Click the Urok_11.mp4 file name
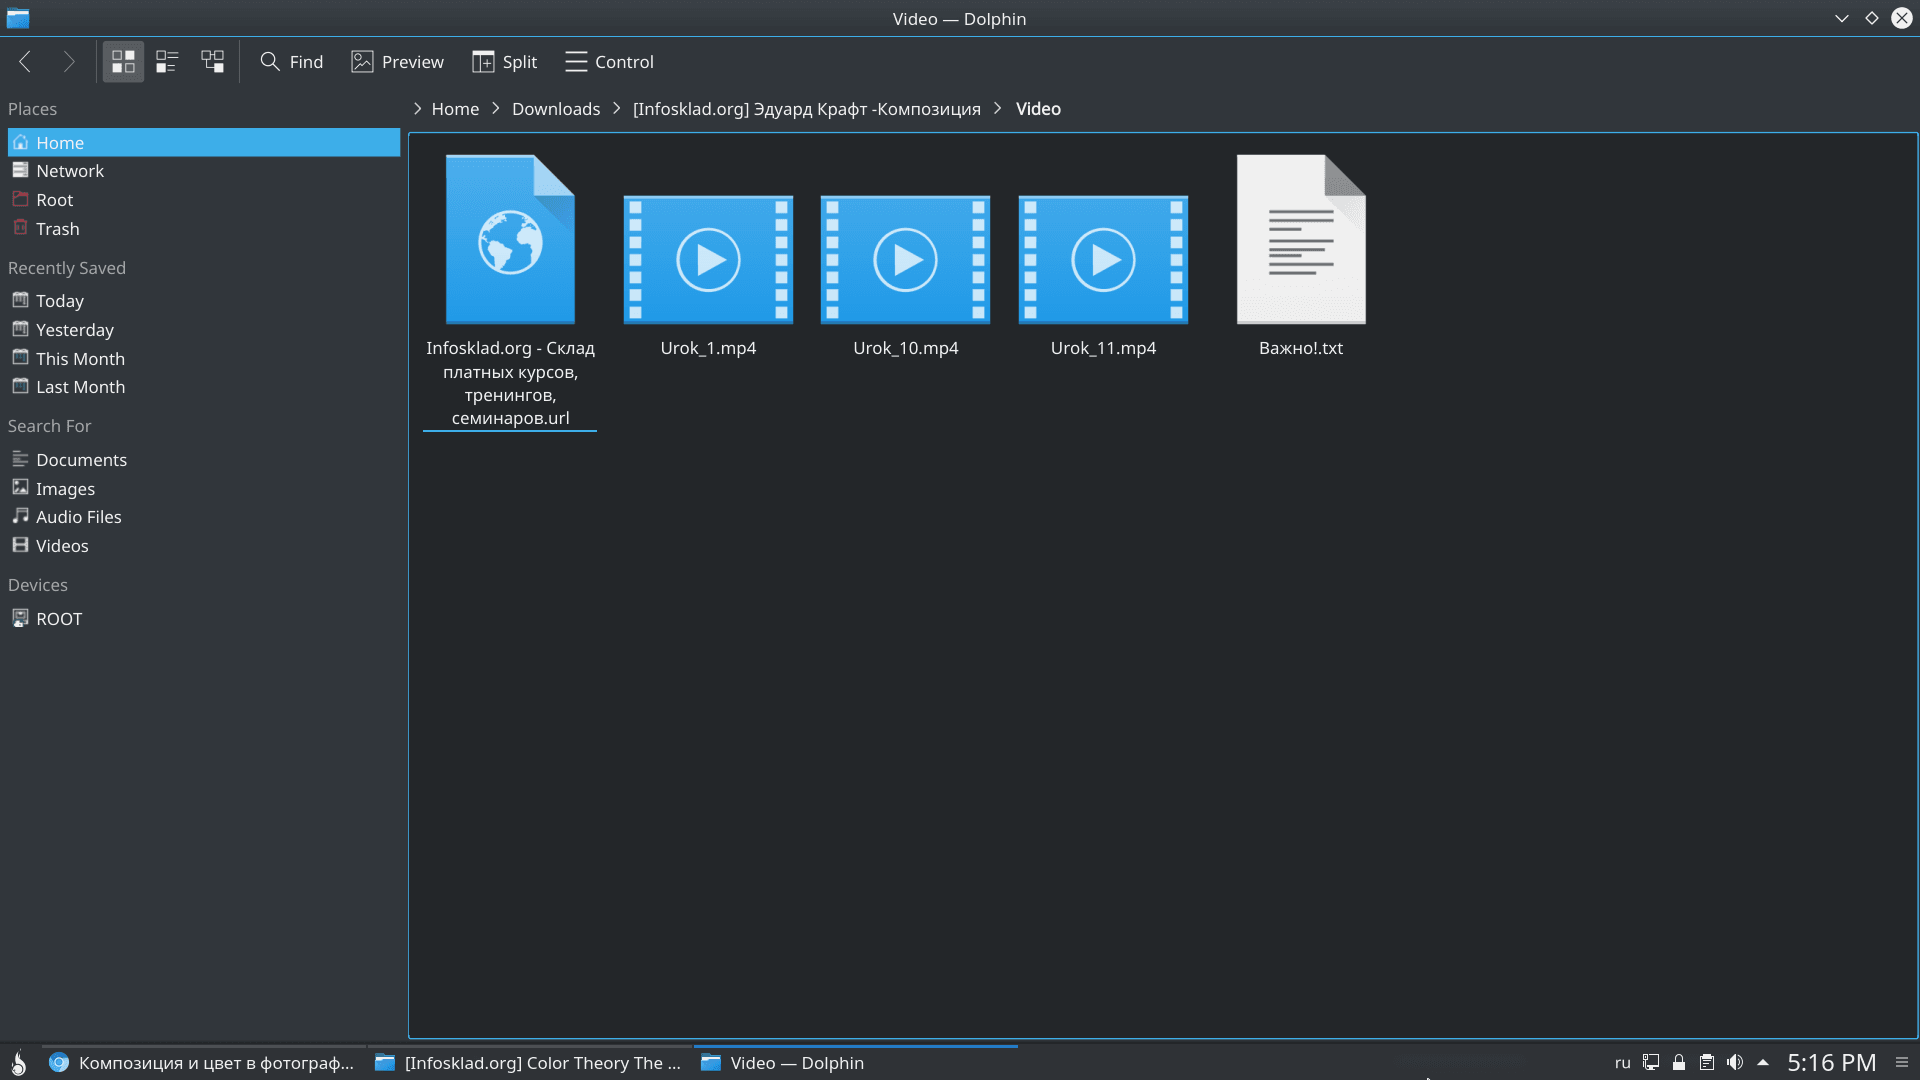 click(x=1103, y=348)
